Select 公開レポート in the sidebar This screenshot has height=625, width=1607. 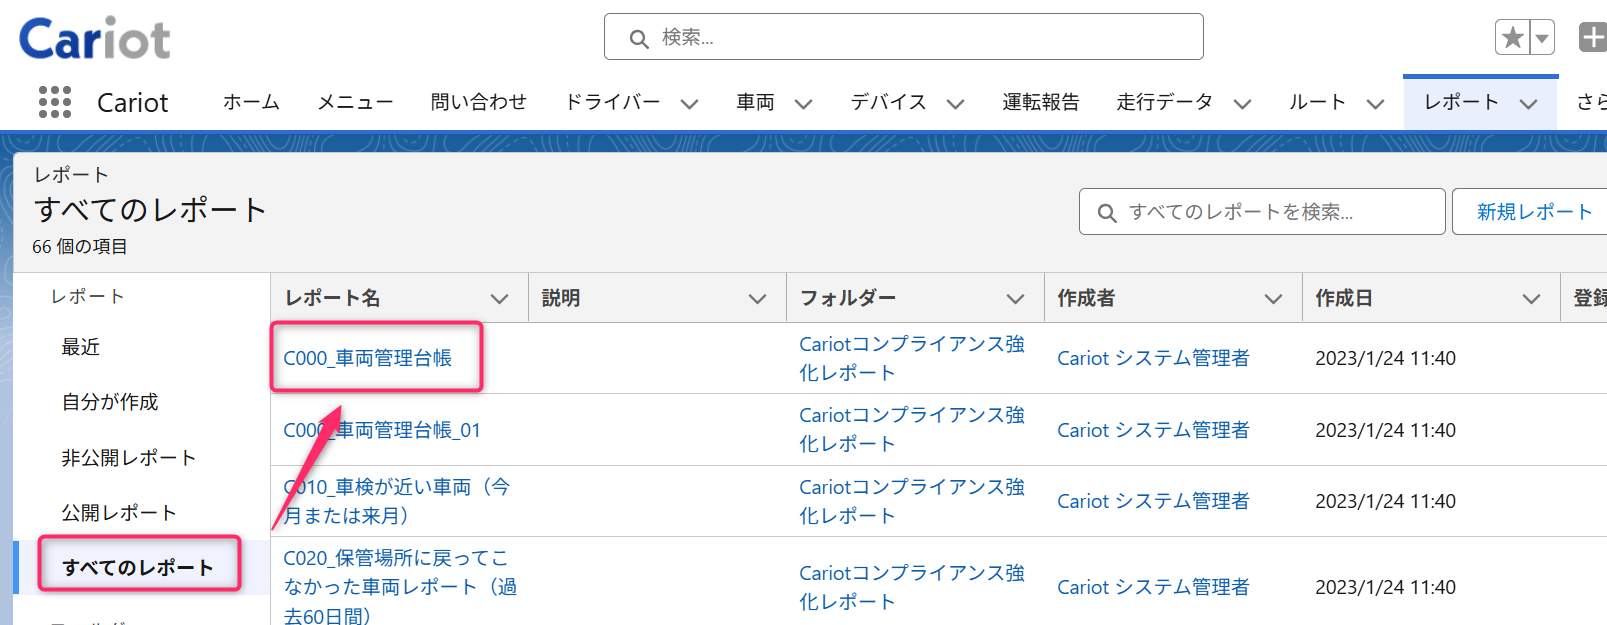tap(119, 513)
